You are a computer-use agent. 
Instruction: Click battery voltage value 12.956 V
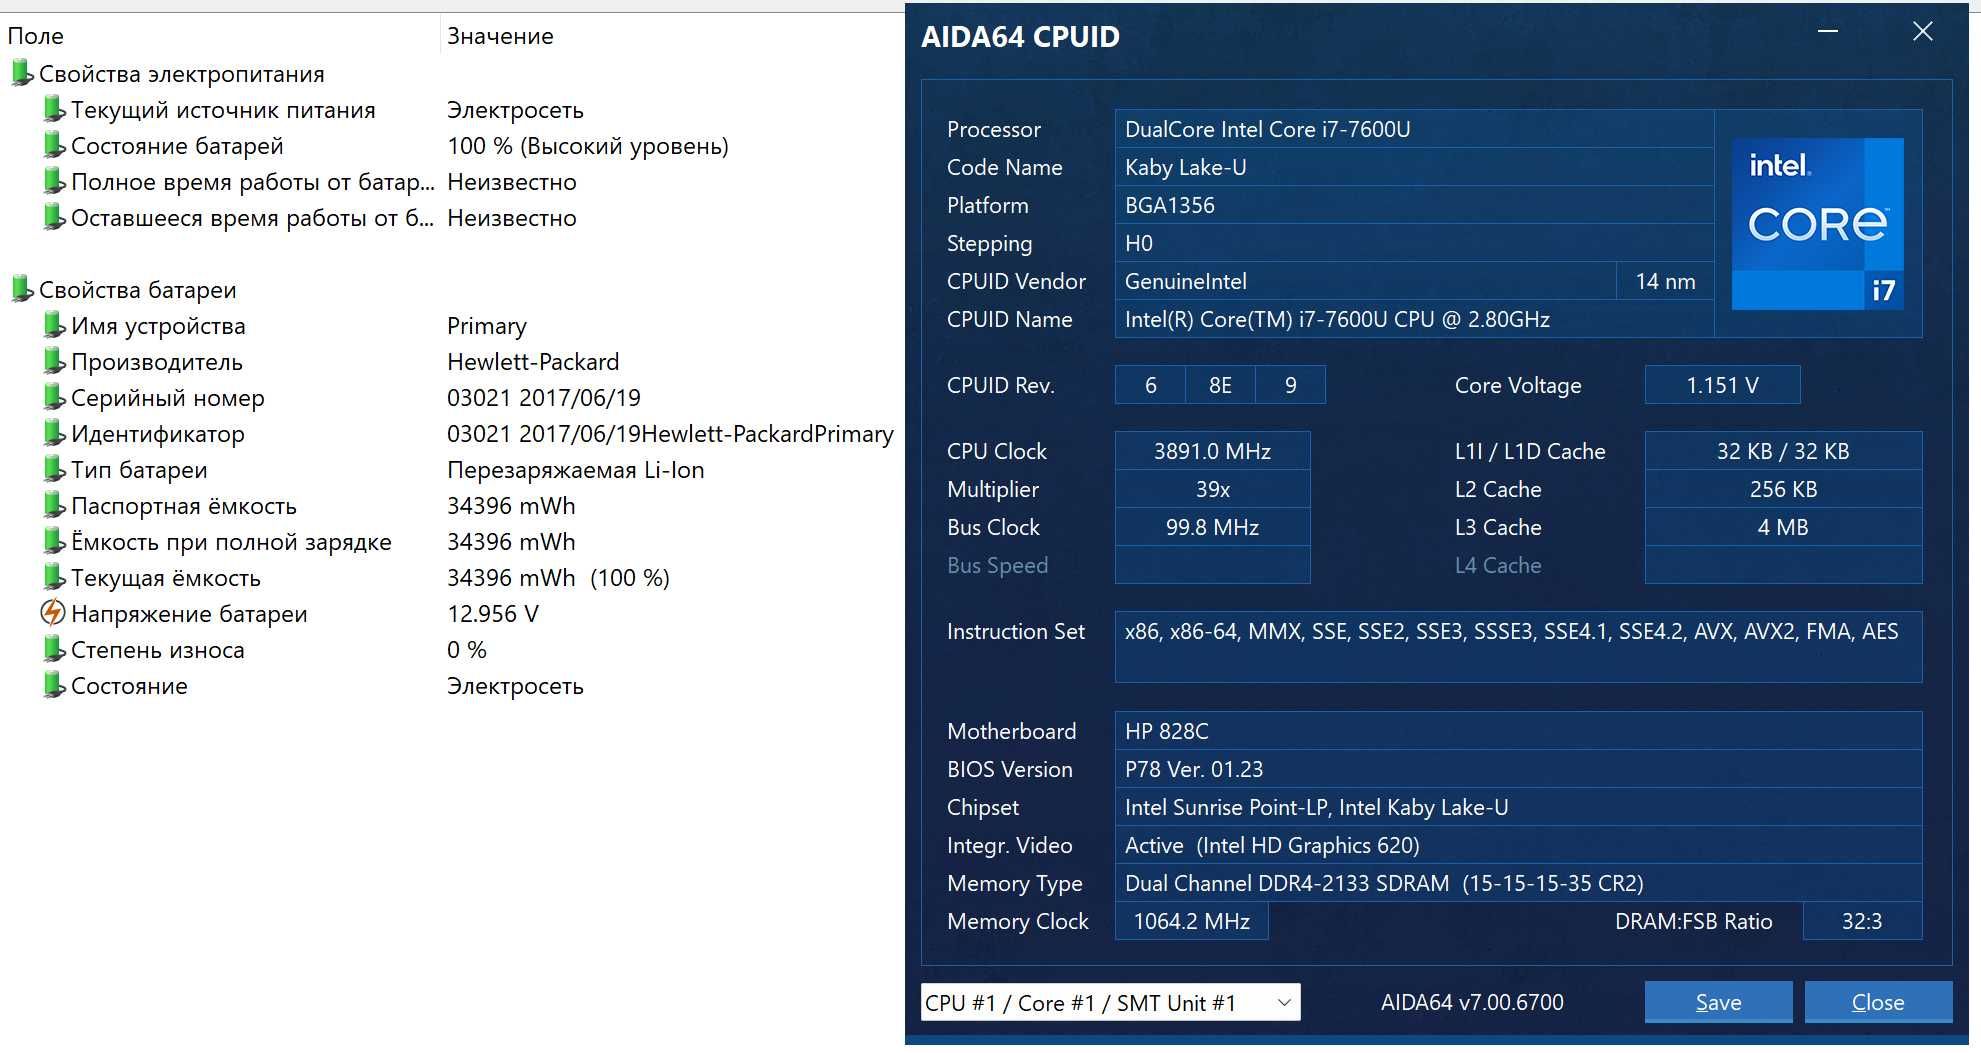[493, 614]
